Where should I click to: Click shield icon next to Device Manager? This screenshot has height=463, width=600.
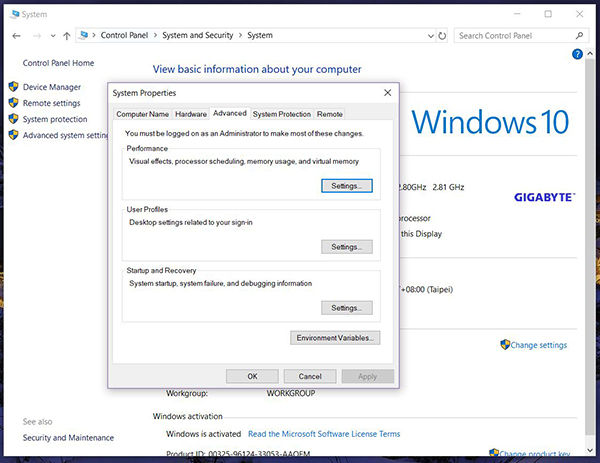click(x=13, y=87)
